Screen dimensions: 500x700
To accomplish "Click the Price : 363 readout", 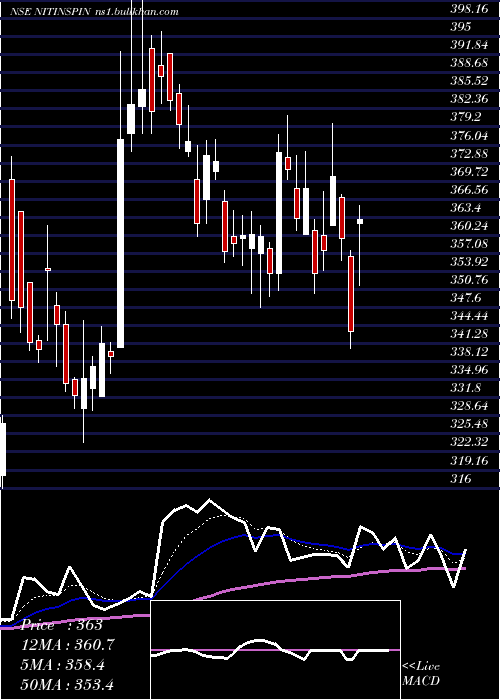I will pos(62,625).
